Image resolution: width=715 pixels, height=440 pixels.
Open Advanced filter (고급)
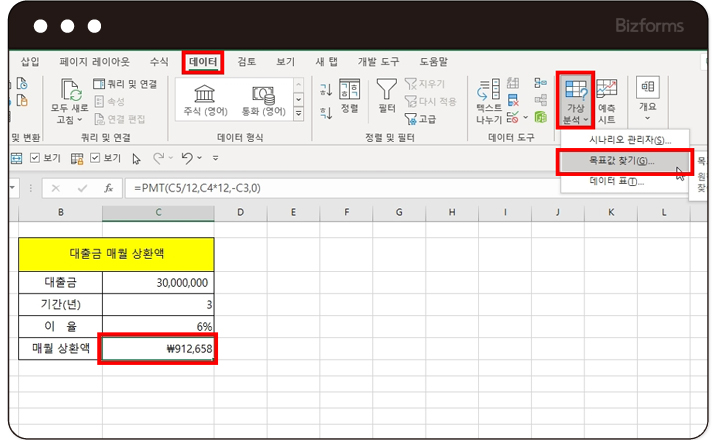tap(420, 119)
